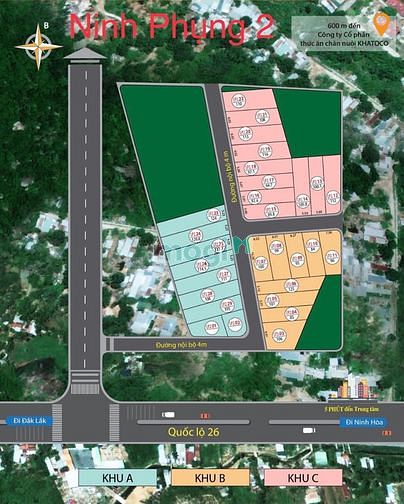Click lot 05 marker in orange Khu B

click(272, 301)
